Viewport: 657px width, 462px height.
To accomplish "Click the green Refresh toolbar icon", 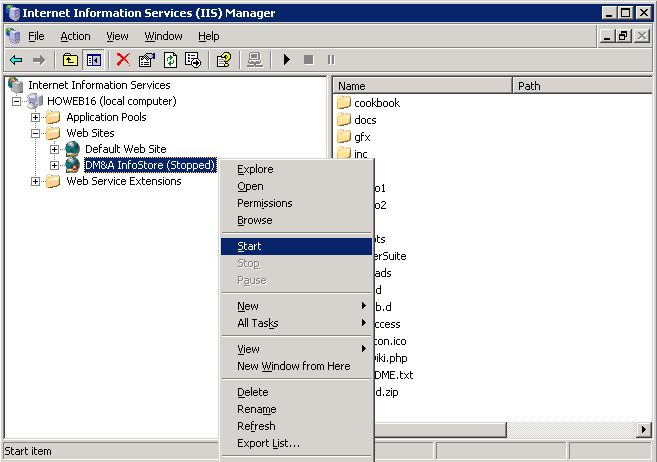I will pyautogui.click(x=170, y=60).
